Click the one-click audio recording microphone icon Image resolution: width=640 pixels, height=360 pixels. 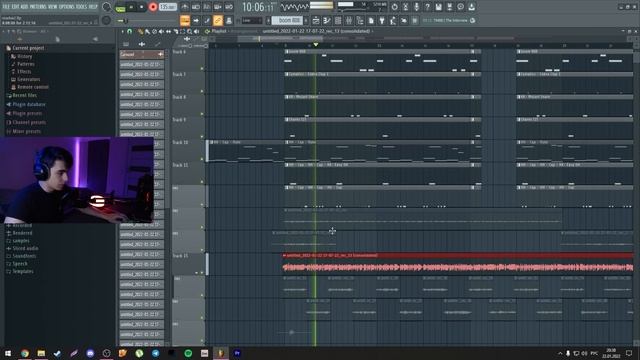click(416, 7)
